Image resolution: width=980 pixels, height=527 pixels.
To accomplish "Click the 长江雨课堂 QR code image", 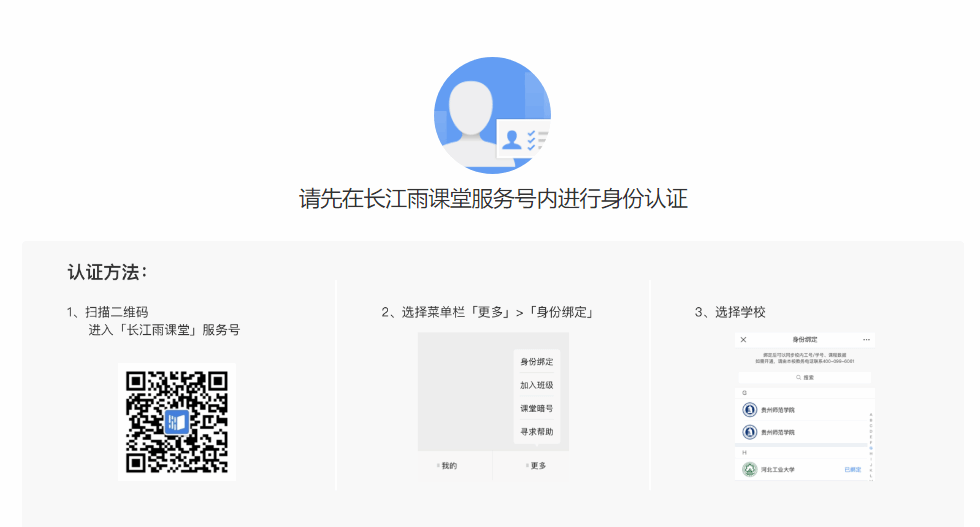I will tap(177, 421).
